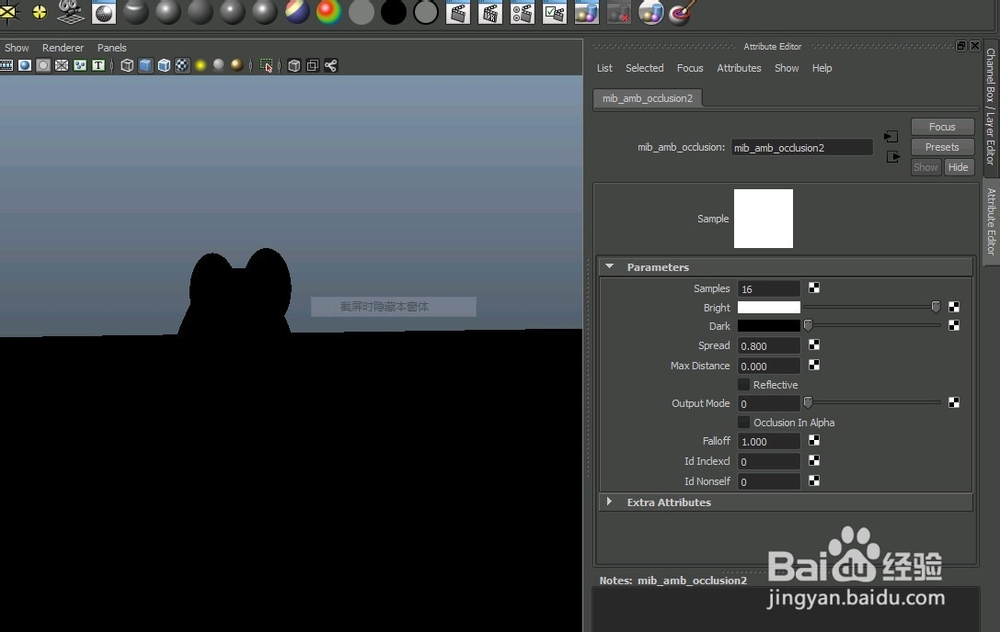
Task: Click the paint bowl and brush shelf icon
Action: 682,12
